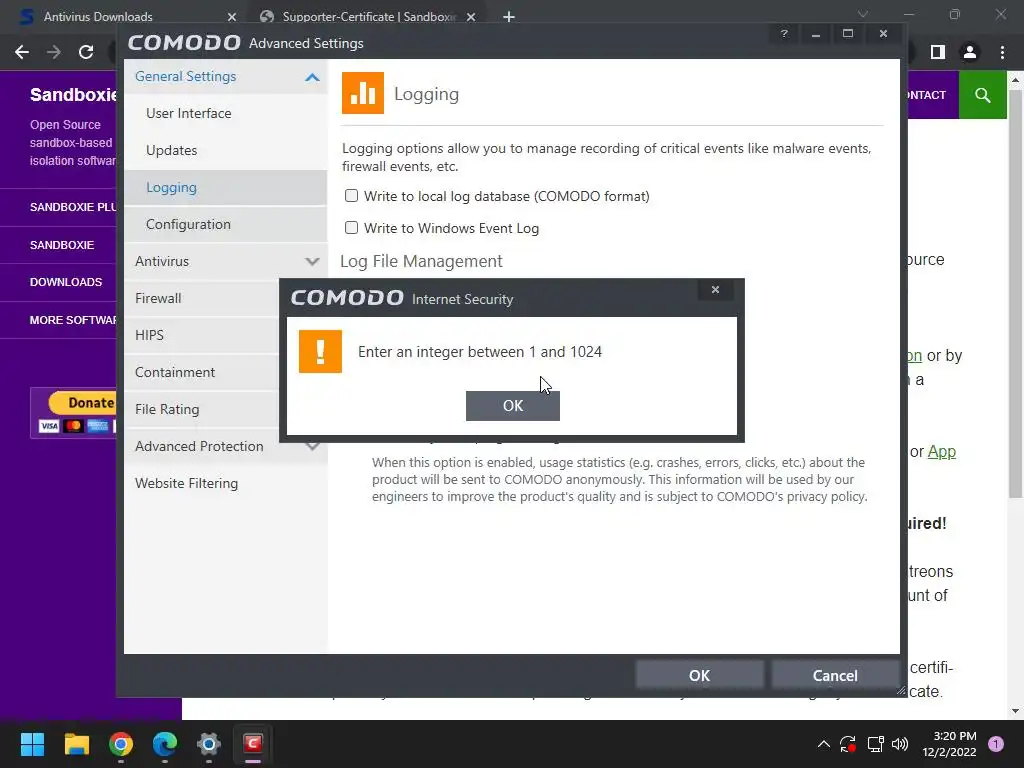1024x768 pixels.
Task: Open the tab search chevron in Chrome
Action: coord(863,14)
